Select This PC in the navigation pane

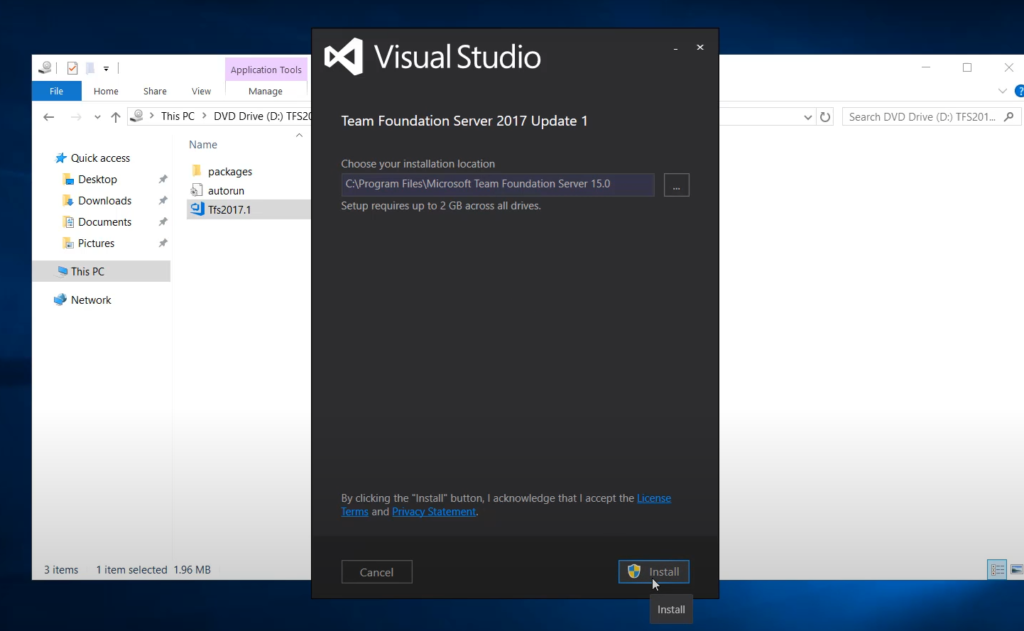coord(101,271)
